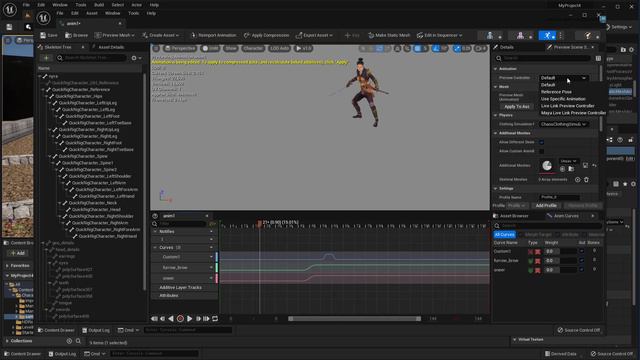Screen dimensions: 640x360
Task: Play the animation forward
Action: pyautogui.click(x=189, y=319)
